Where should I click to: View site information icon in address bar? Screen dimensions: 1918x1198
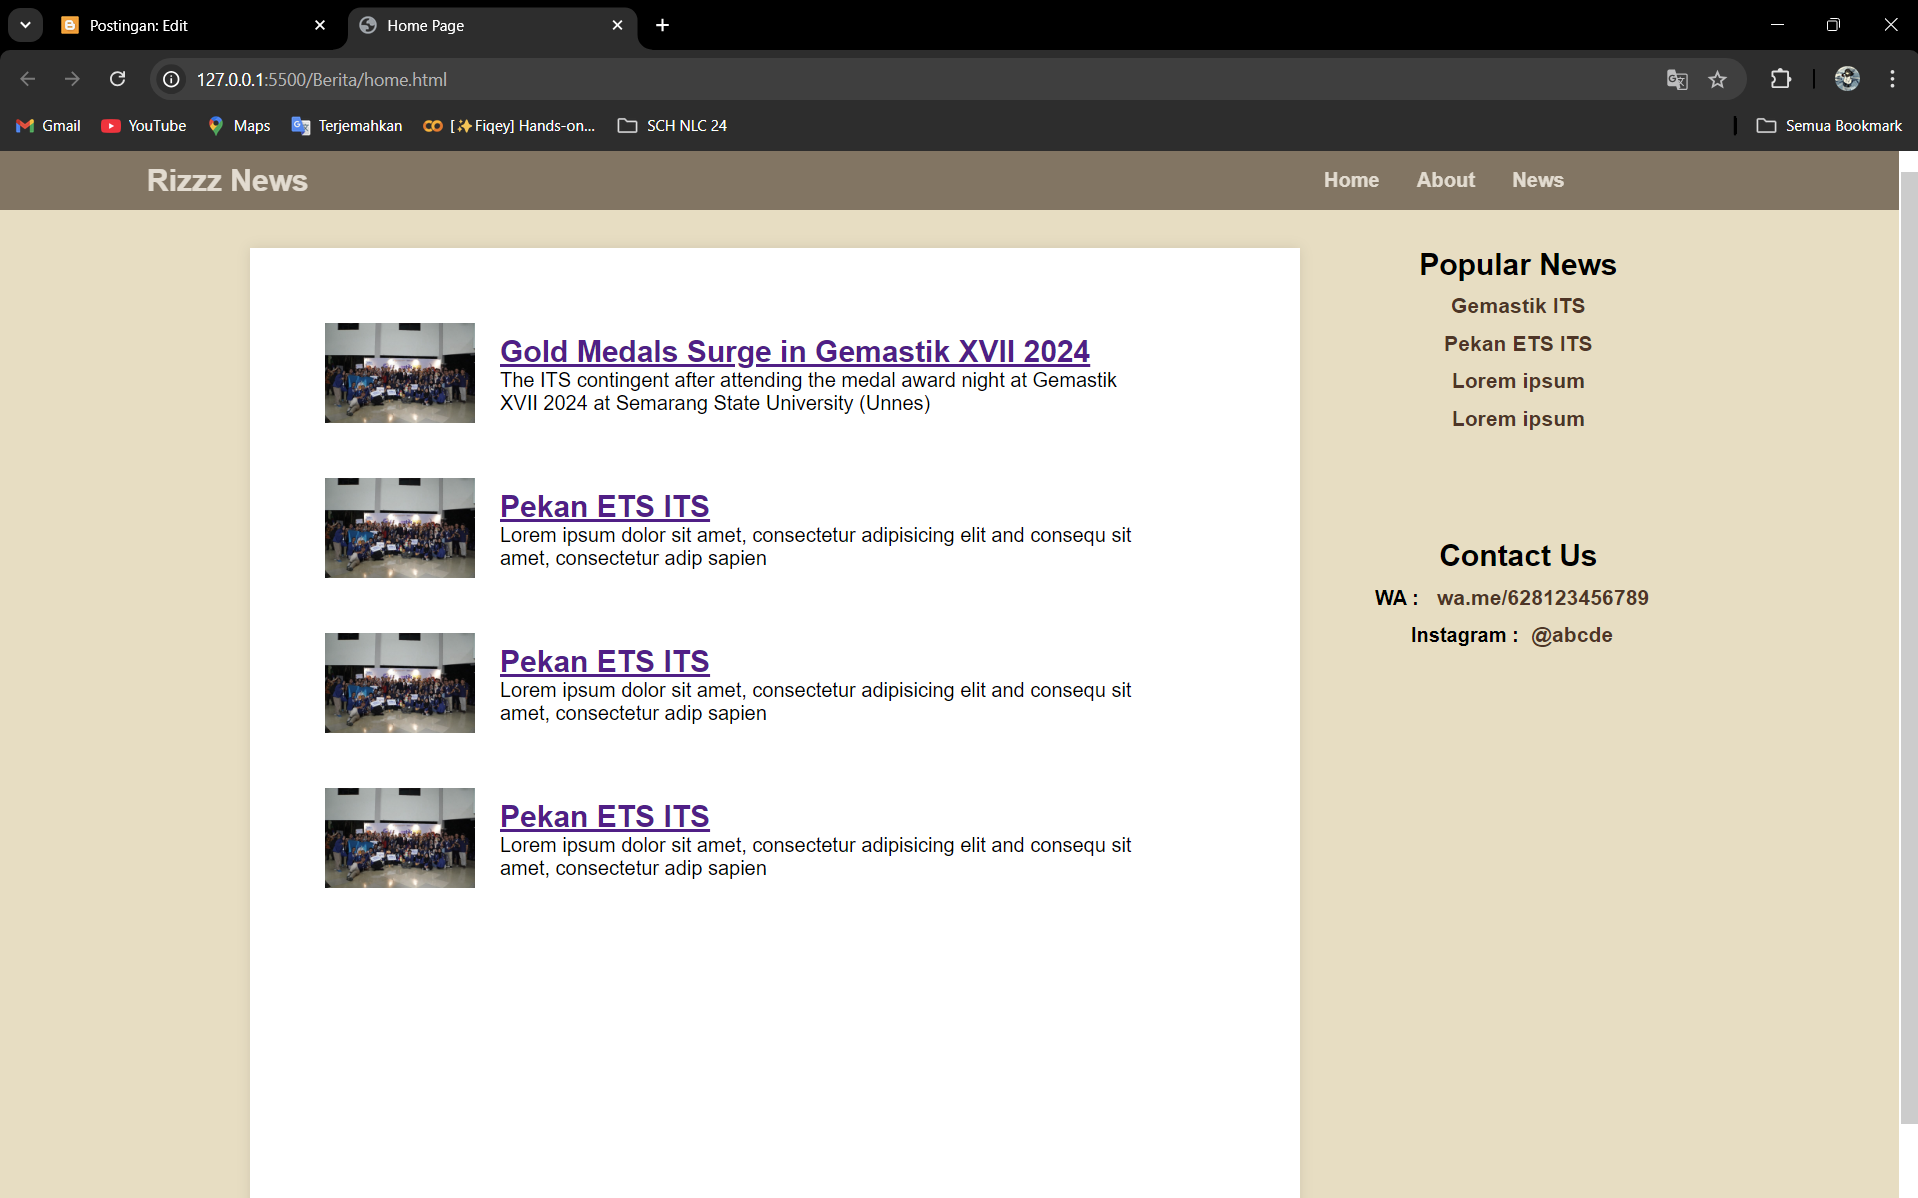click(x=172, y=79)
